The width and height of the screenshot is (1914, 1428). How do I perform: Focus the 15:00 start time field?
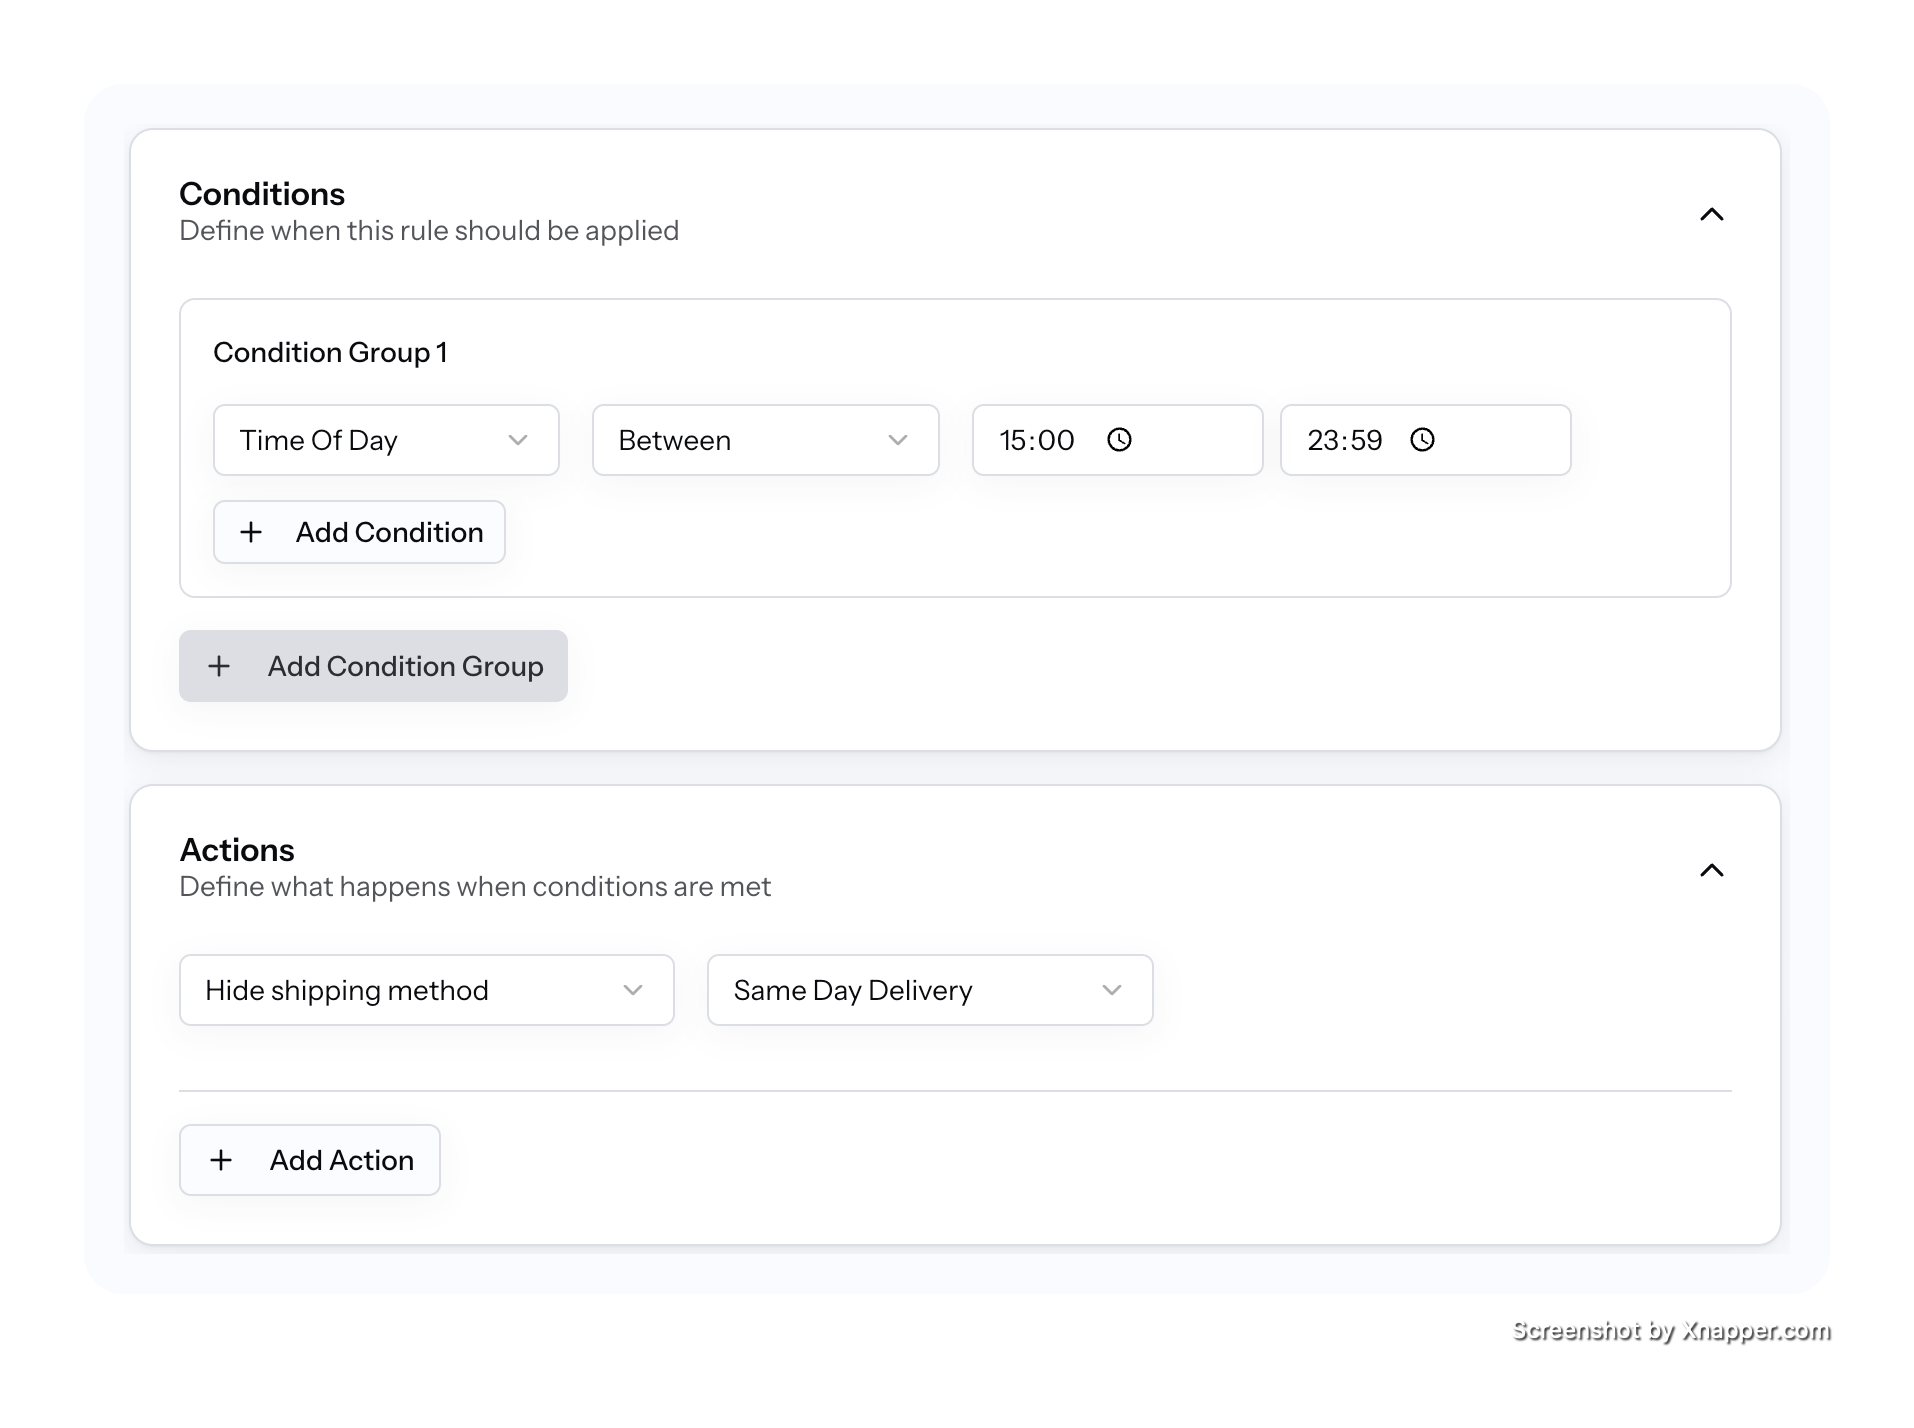[x=1038, y=440]
